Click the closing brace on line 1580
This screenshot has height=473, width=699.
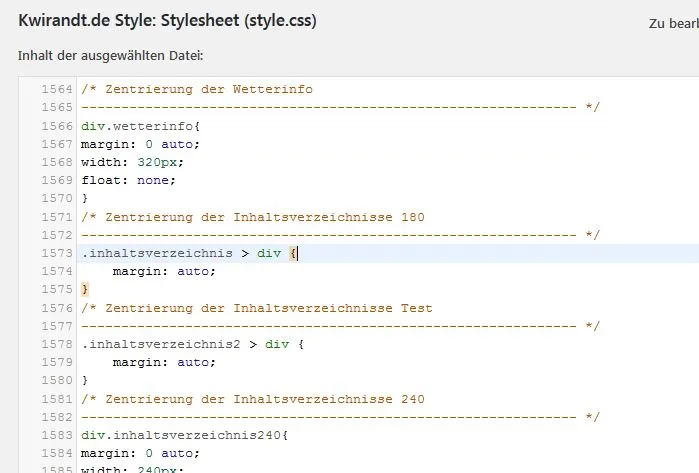(85, 380)
